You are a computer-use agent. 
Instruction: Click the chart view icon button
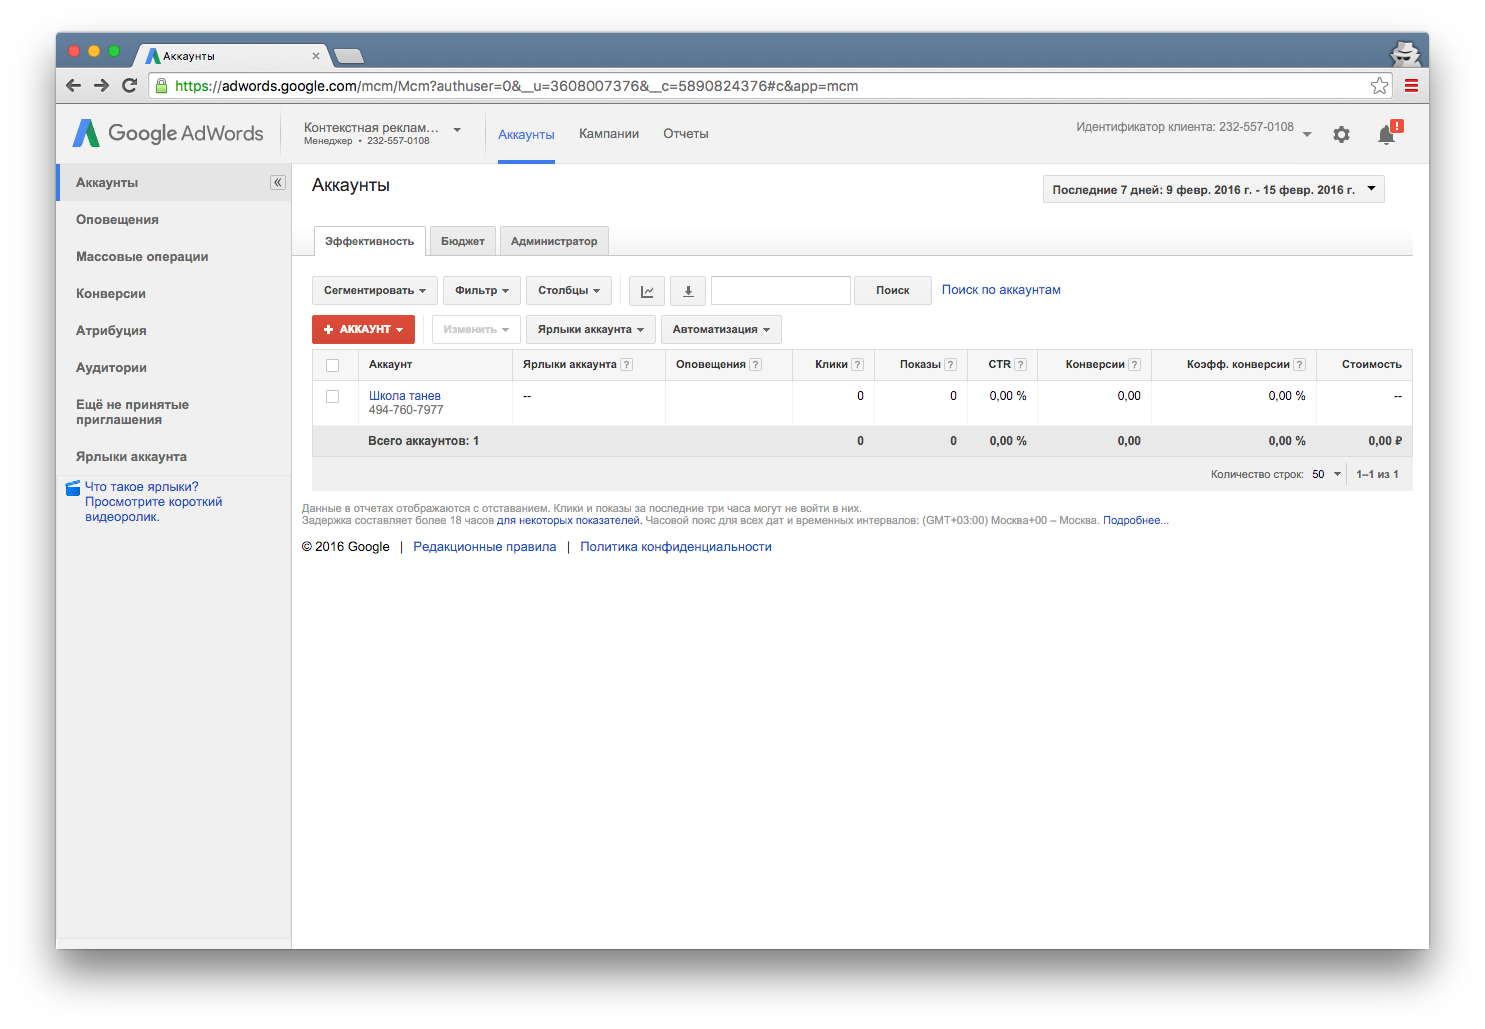click(647, 291)
